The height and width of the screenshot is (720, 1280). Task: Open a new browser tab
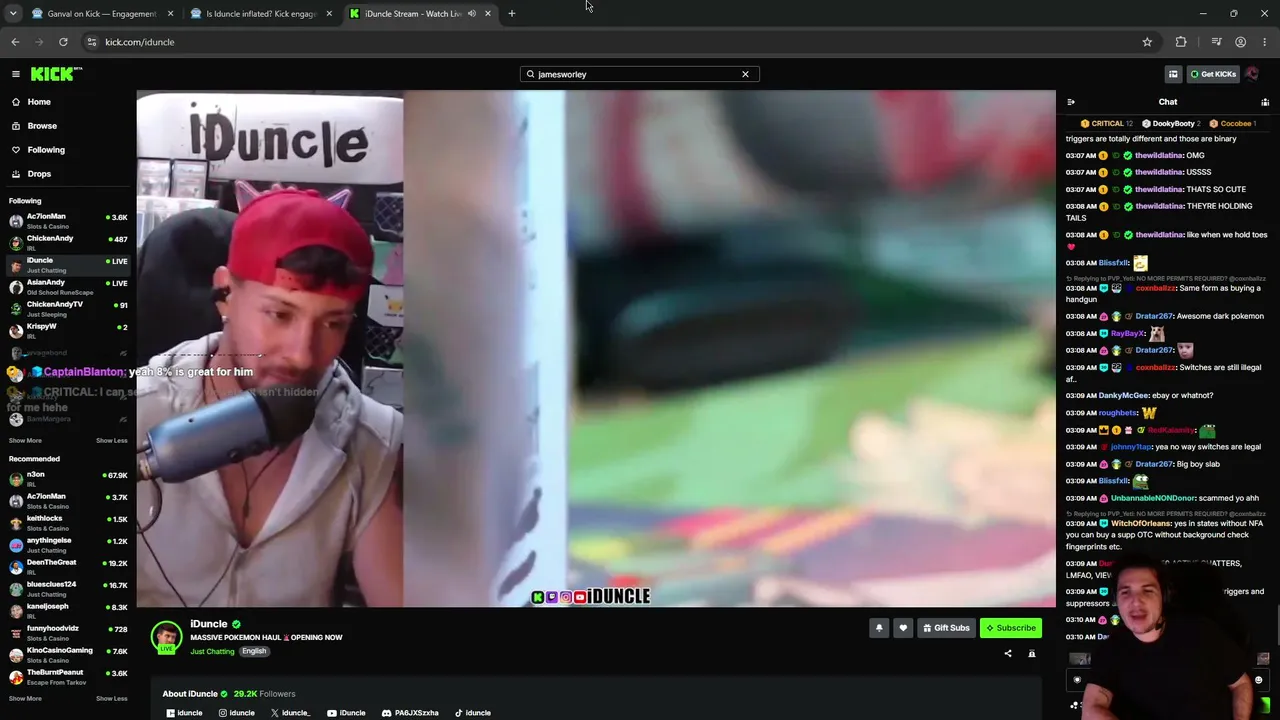click(x=512, y=14)
